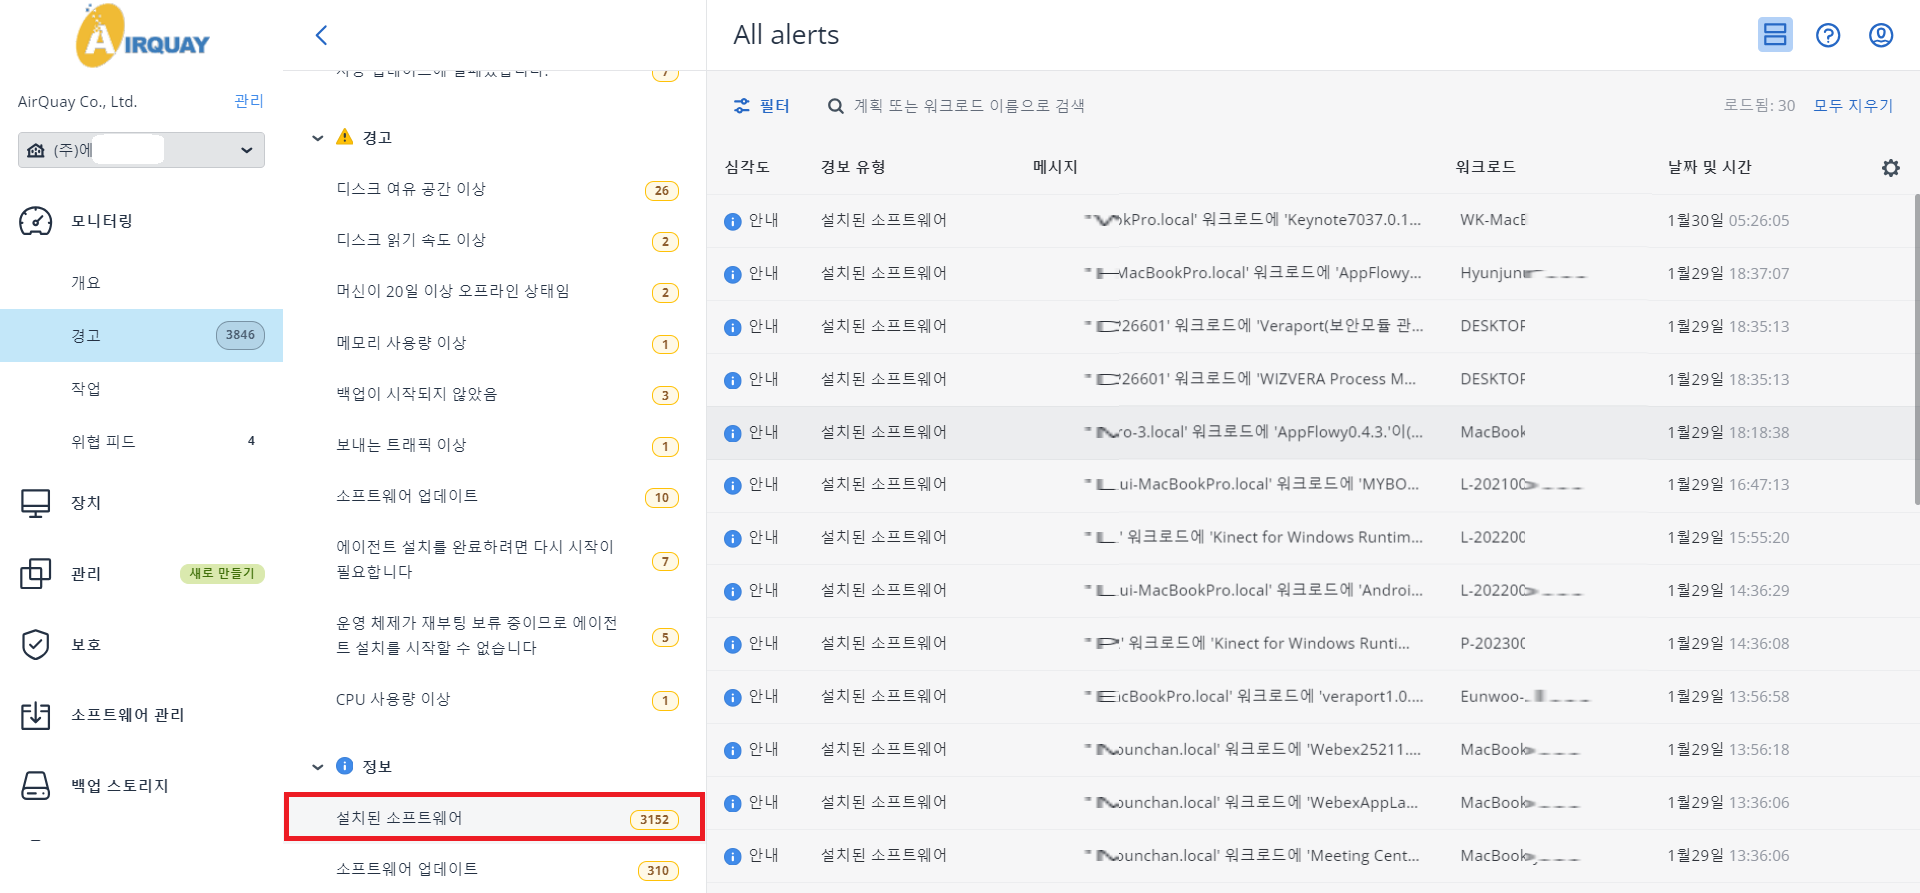Image resolution: width=1920 pixels, height=893 pixels.
Task: Select 설치된 소프트웨어 with count 3152
Action: tap(495, 818)
